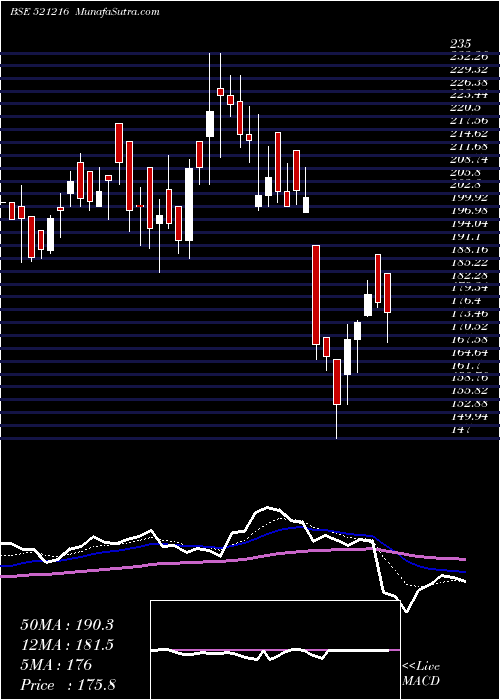Click the 149.94 price level label

tap(469, 417)
